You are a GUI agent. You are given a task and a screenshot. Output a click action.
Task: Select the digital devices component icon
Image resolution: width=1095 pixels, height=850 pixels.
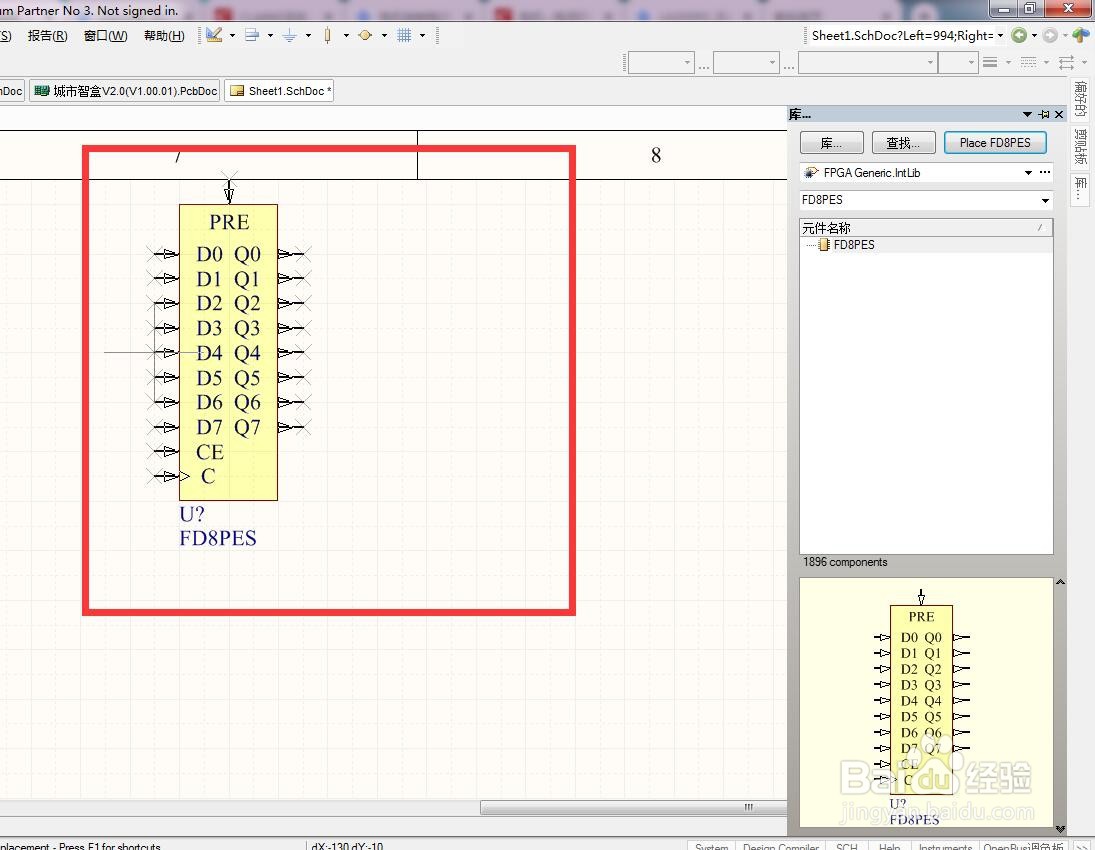tap(328, 35)
